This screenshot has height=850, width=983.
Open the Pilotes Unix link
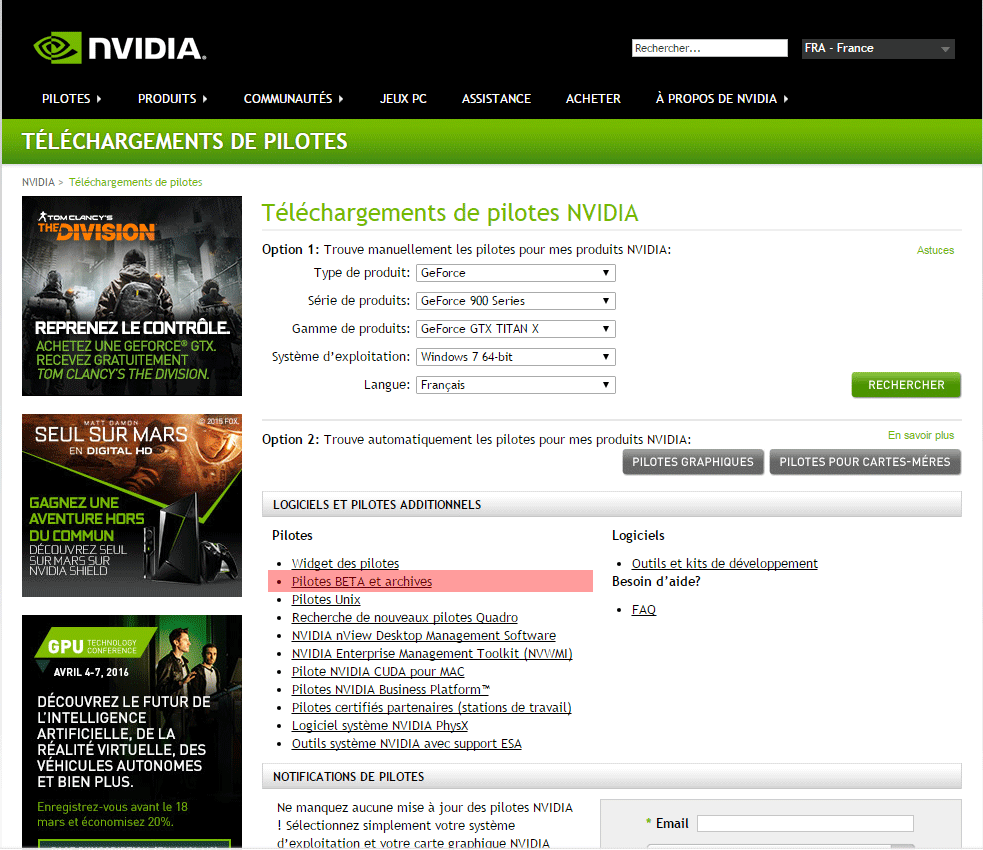pos(326,599)
